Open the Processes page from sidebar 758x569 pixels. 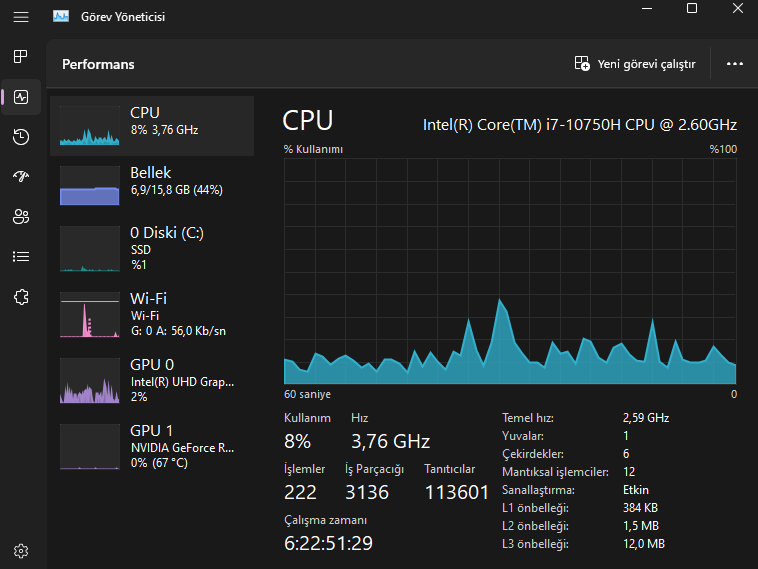click(x=21, y=56)
